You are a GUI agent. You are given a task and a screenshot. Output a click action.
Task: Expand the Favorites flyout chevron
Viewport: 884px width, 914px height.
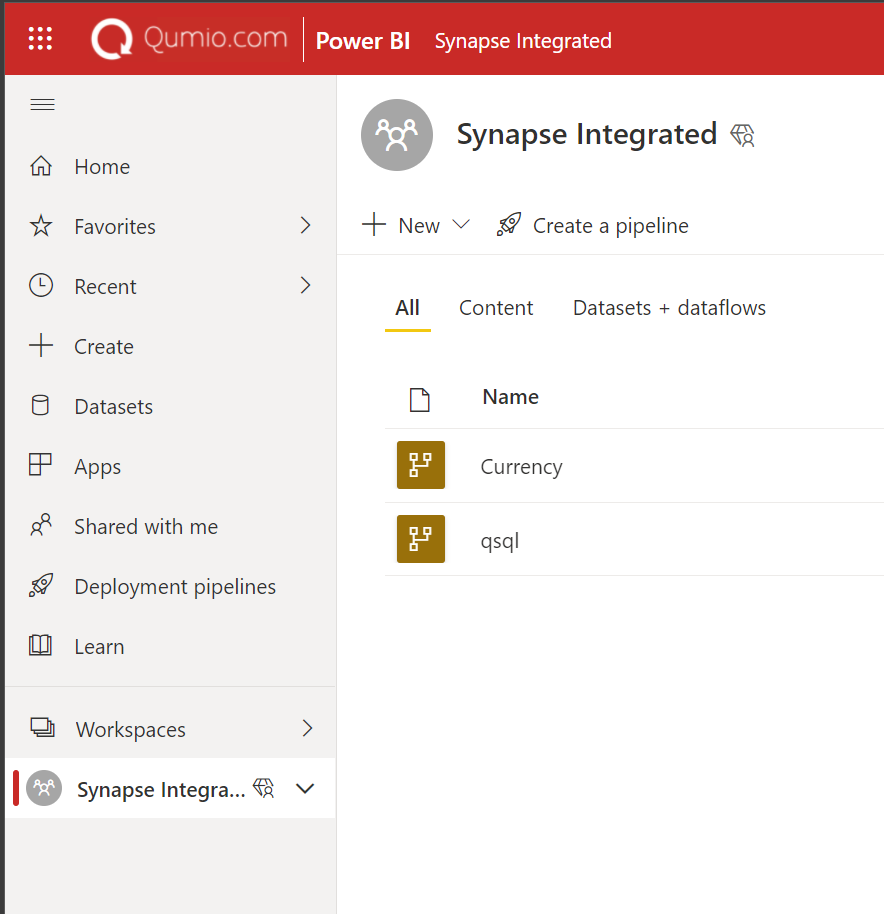point(305,225)
